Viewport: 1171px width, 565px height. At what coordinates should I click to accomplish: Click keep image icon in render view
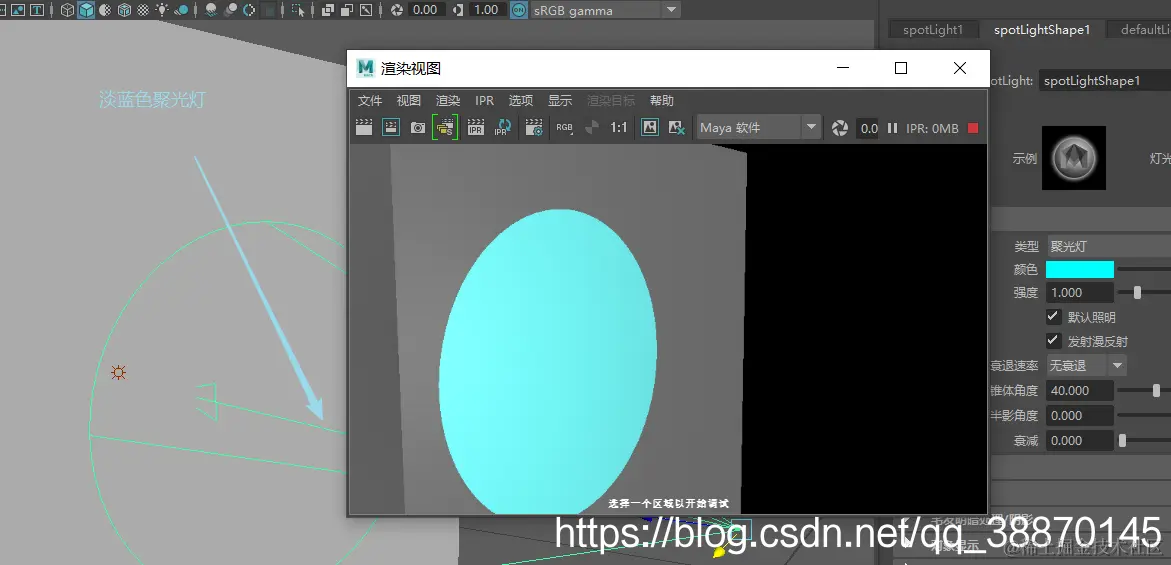pyautogui.click(x=650, y=128)
